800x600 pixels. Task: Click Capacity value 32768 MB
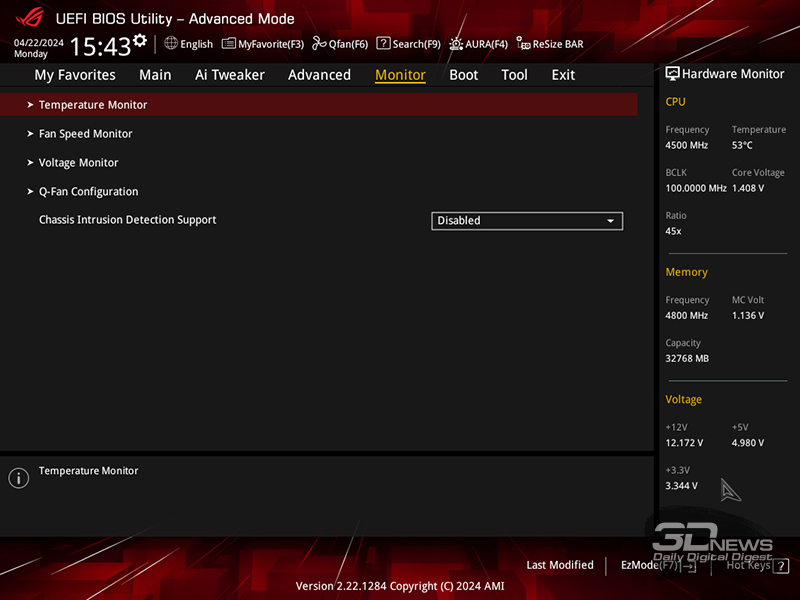[x=687, y=359]
